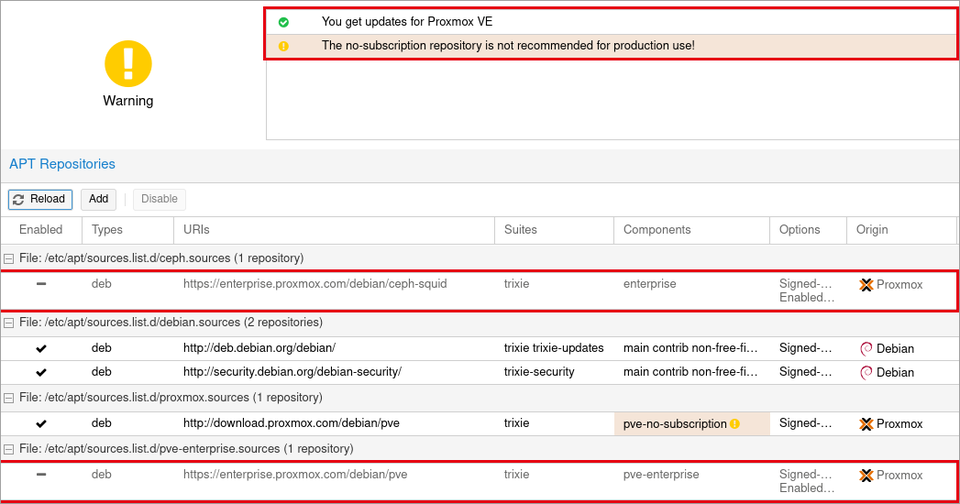Click the Proxmox logo in pve-enterprise row
Image resolution: width=960 pixels, height=504 pixels.
pos(866,475)
